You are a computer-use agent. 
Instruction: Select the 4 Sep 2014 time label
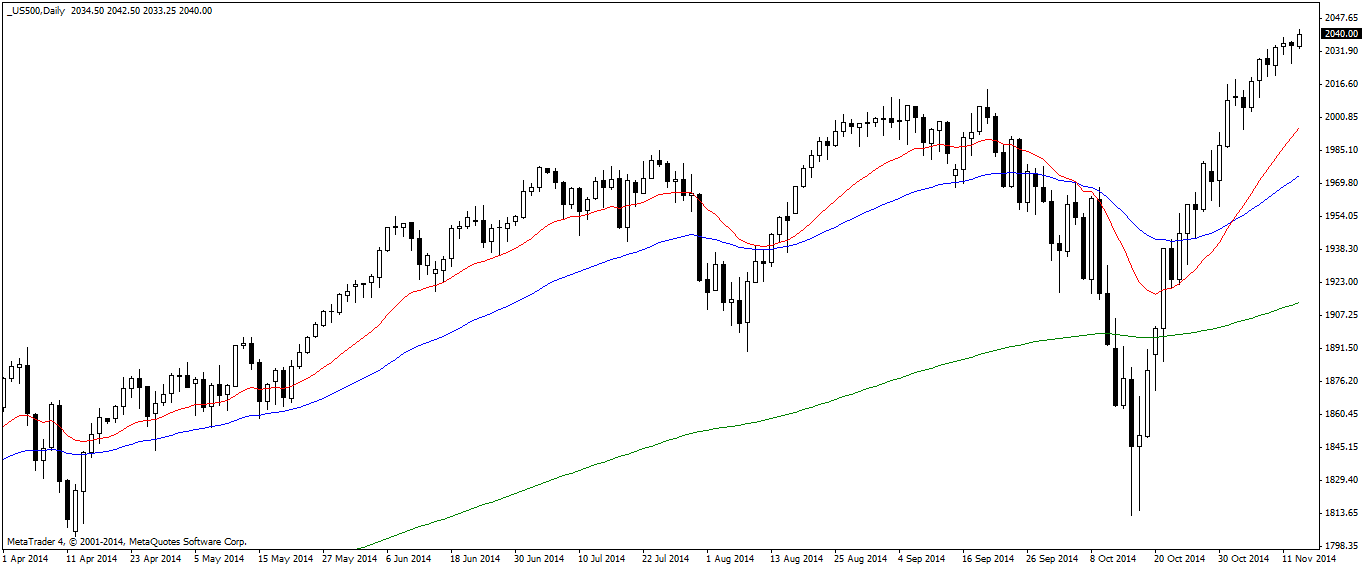(922, 559)
